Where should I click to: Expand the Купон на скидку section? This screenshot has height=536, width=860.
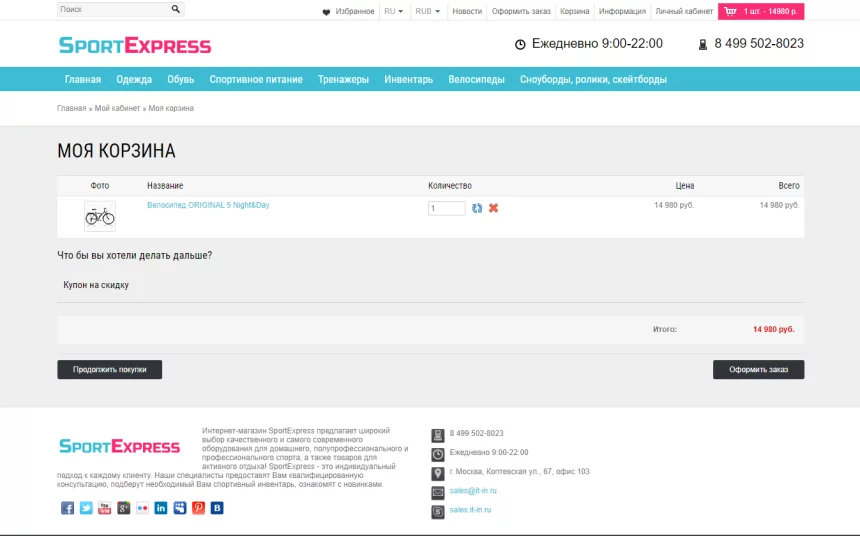point(96,285)
